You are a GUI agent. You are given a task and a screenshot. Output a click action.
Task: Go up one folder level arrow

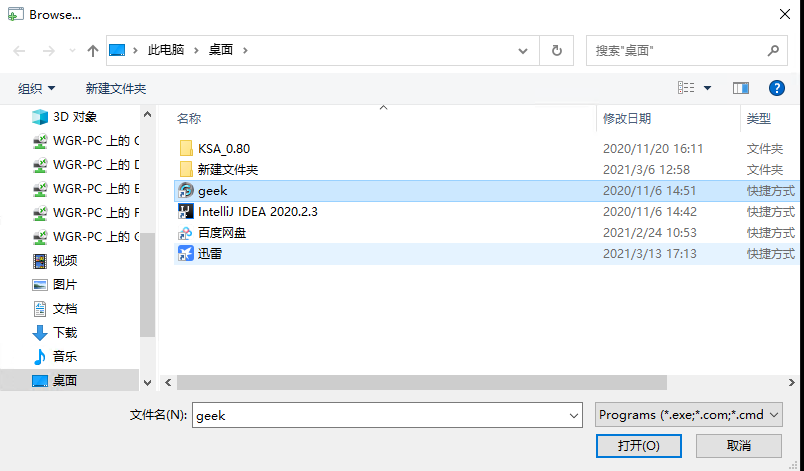coord(93,50)
